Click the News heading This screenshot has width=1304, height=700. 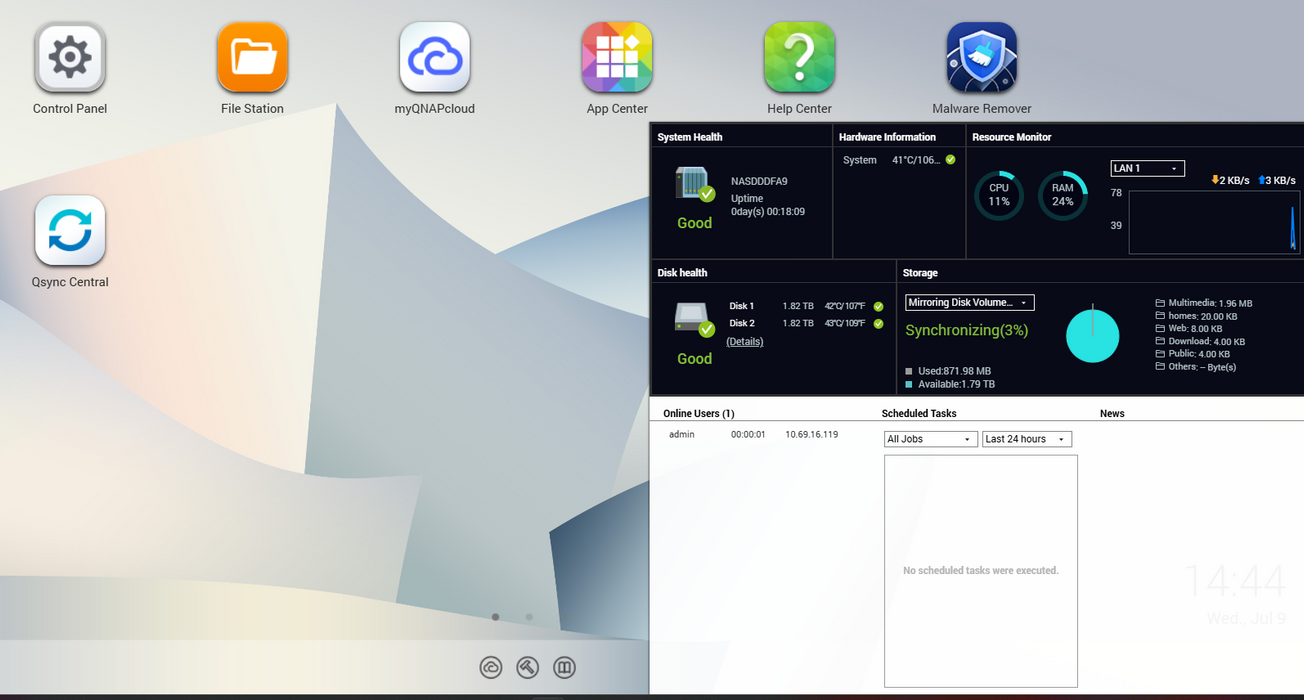tap(1112, 413)
